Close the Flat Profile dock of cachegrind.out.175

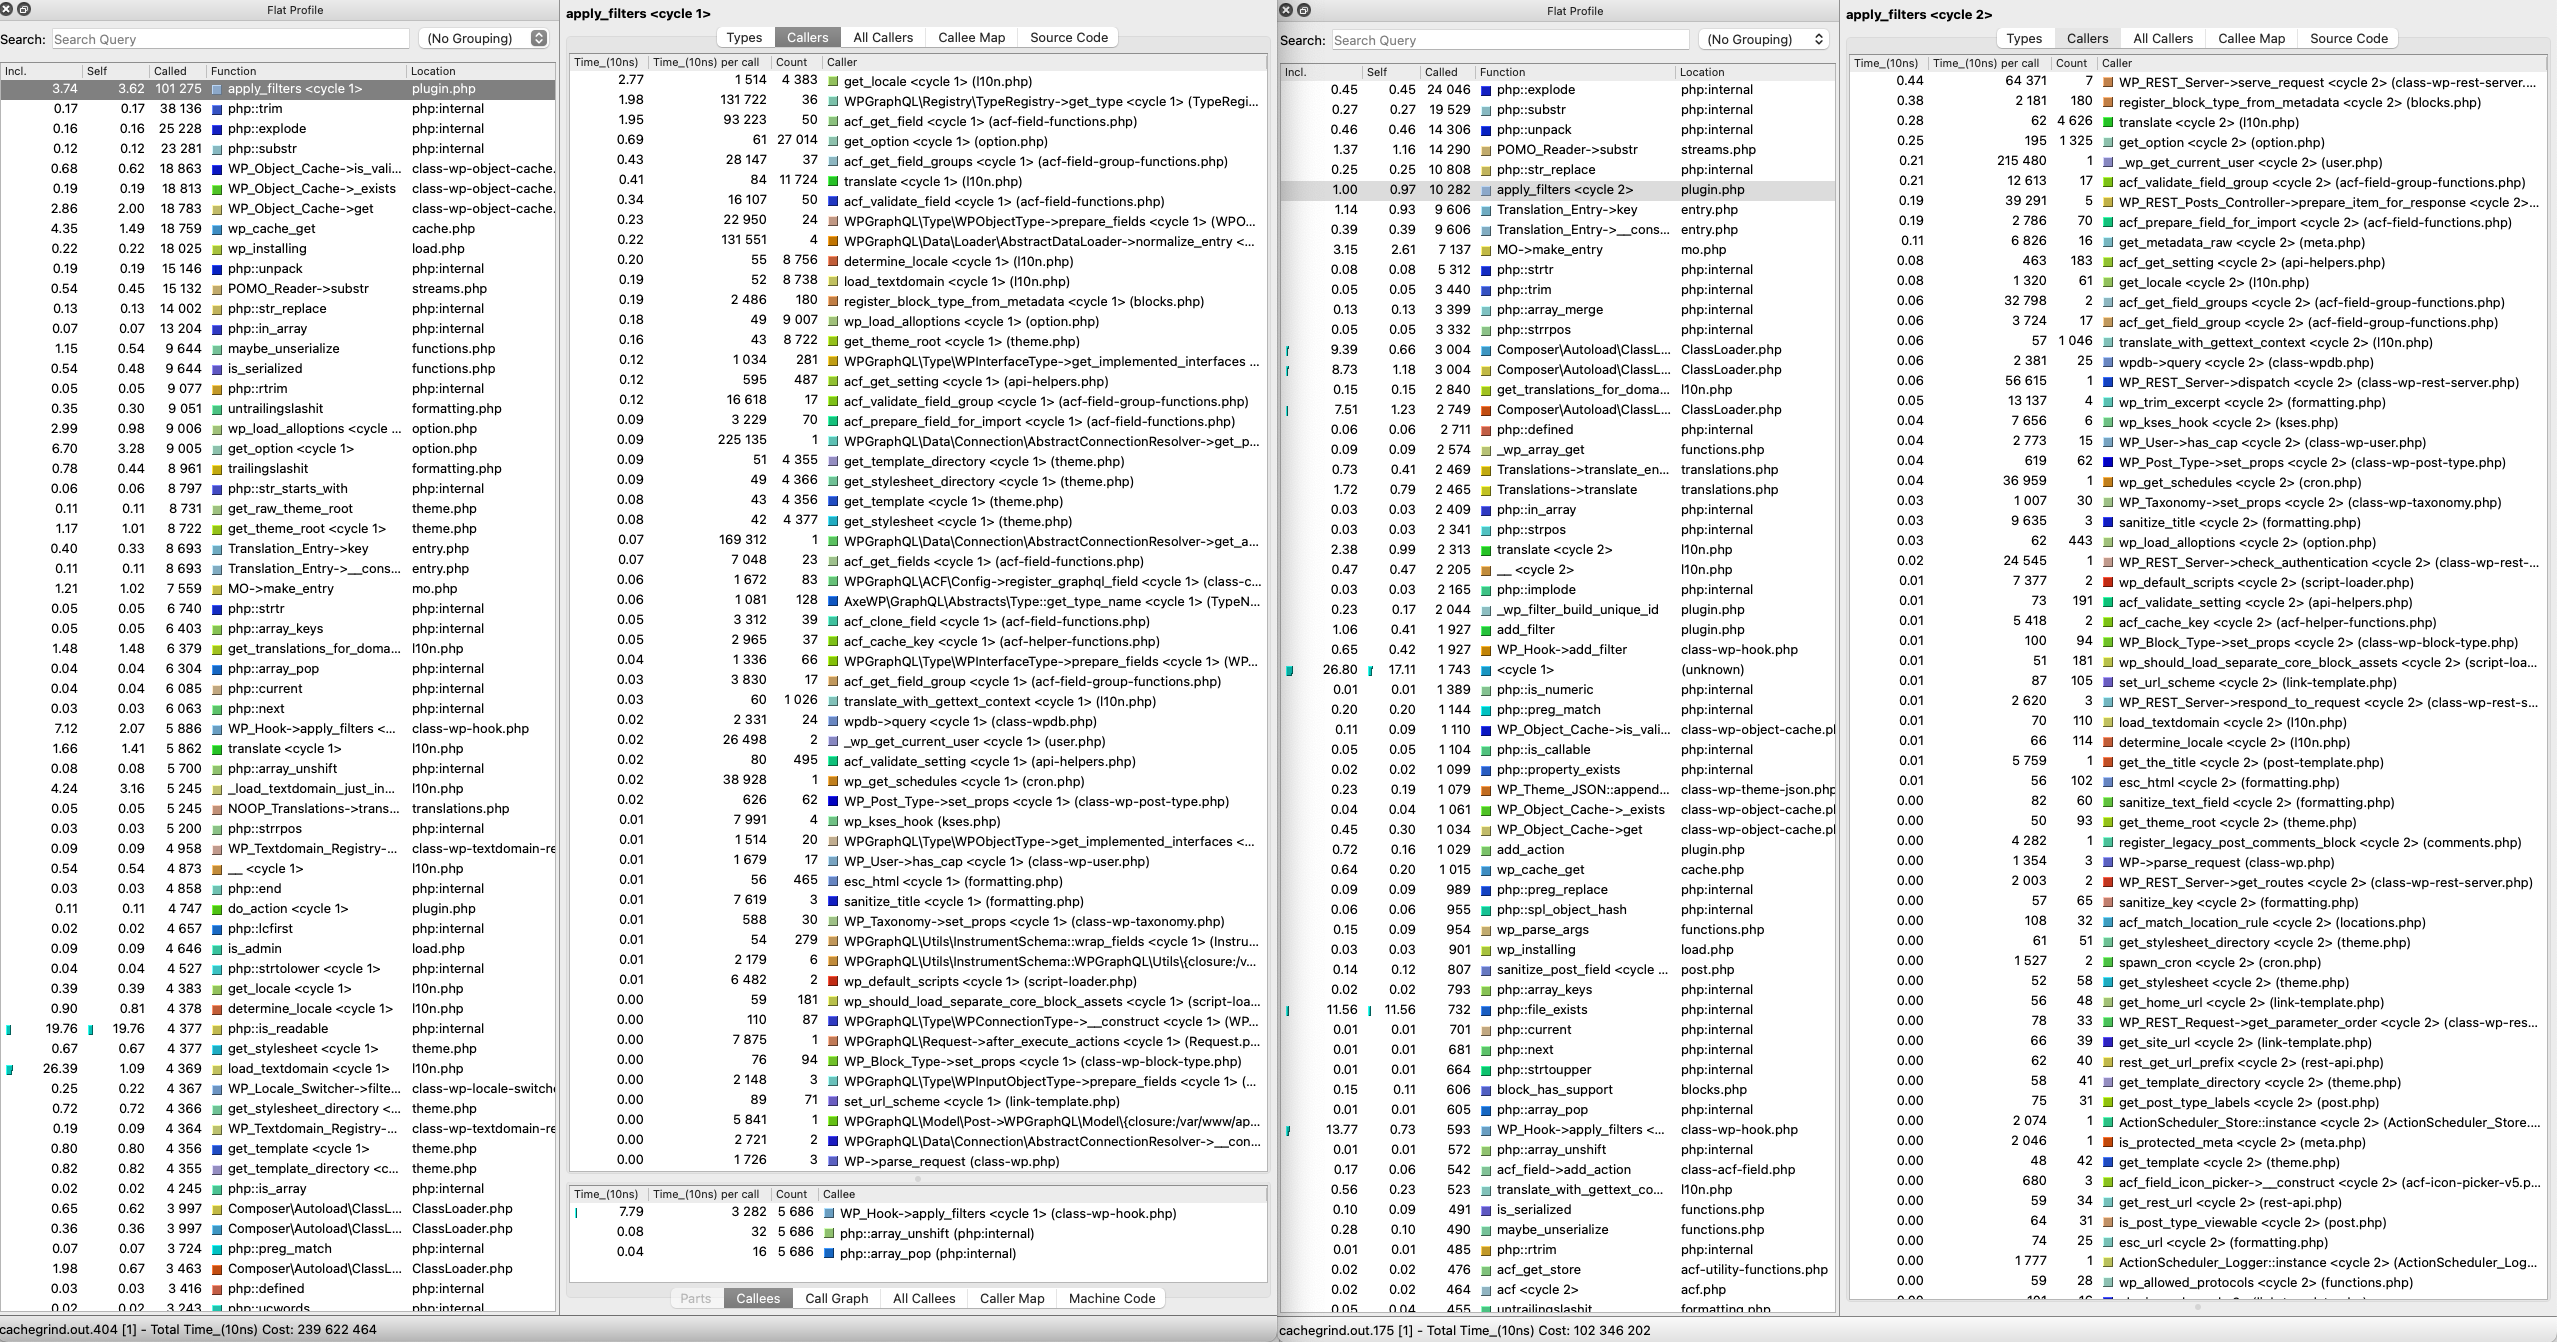click(1287, 10)
